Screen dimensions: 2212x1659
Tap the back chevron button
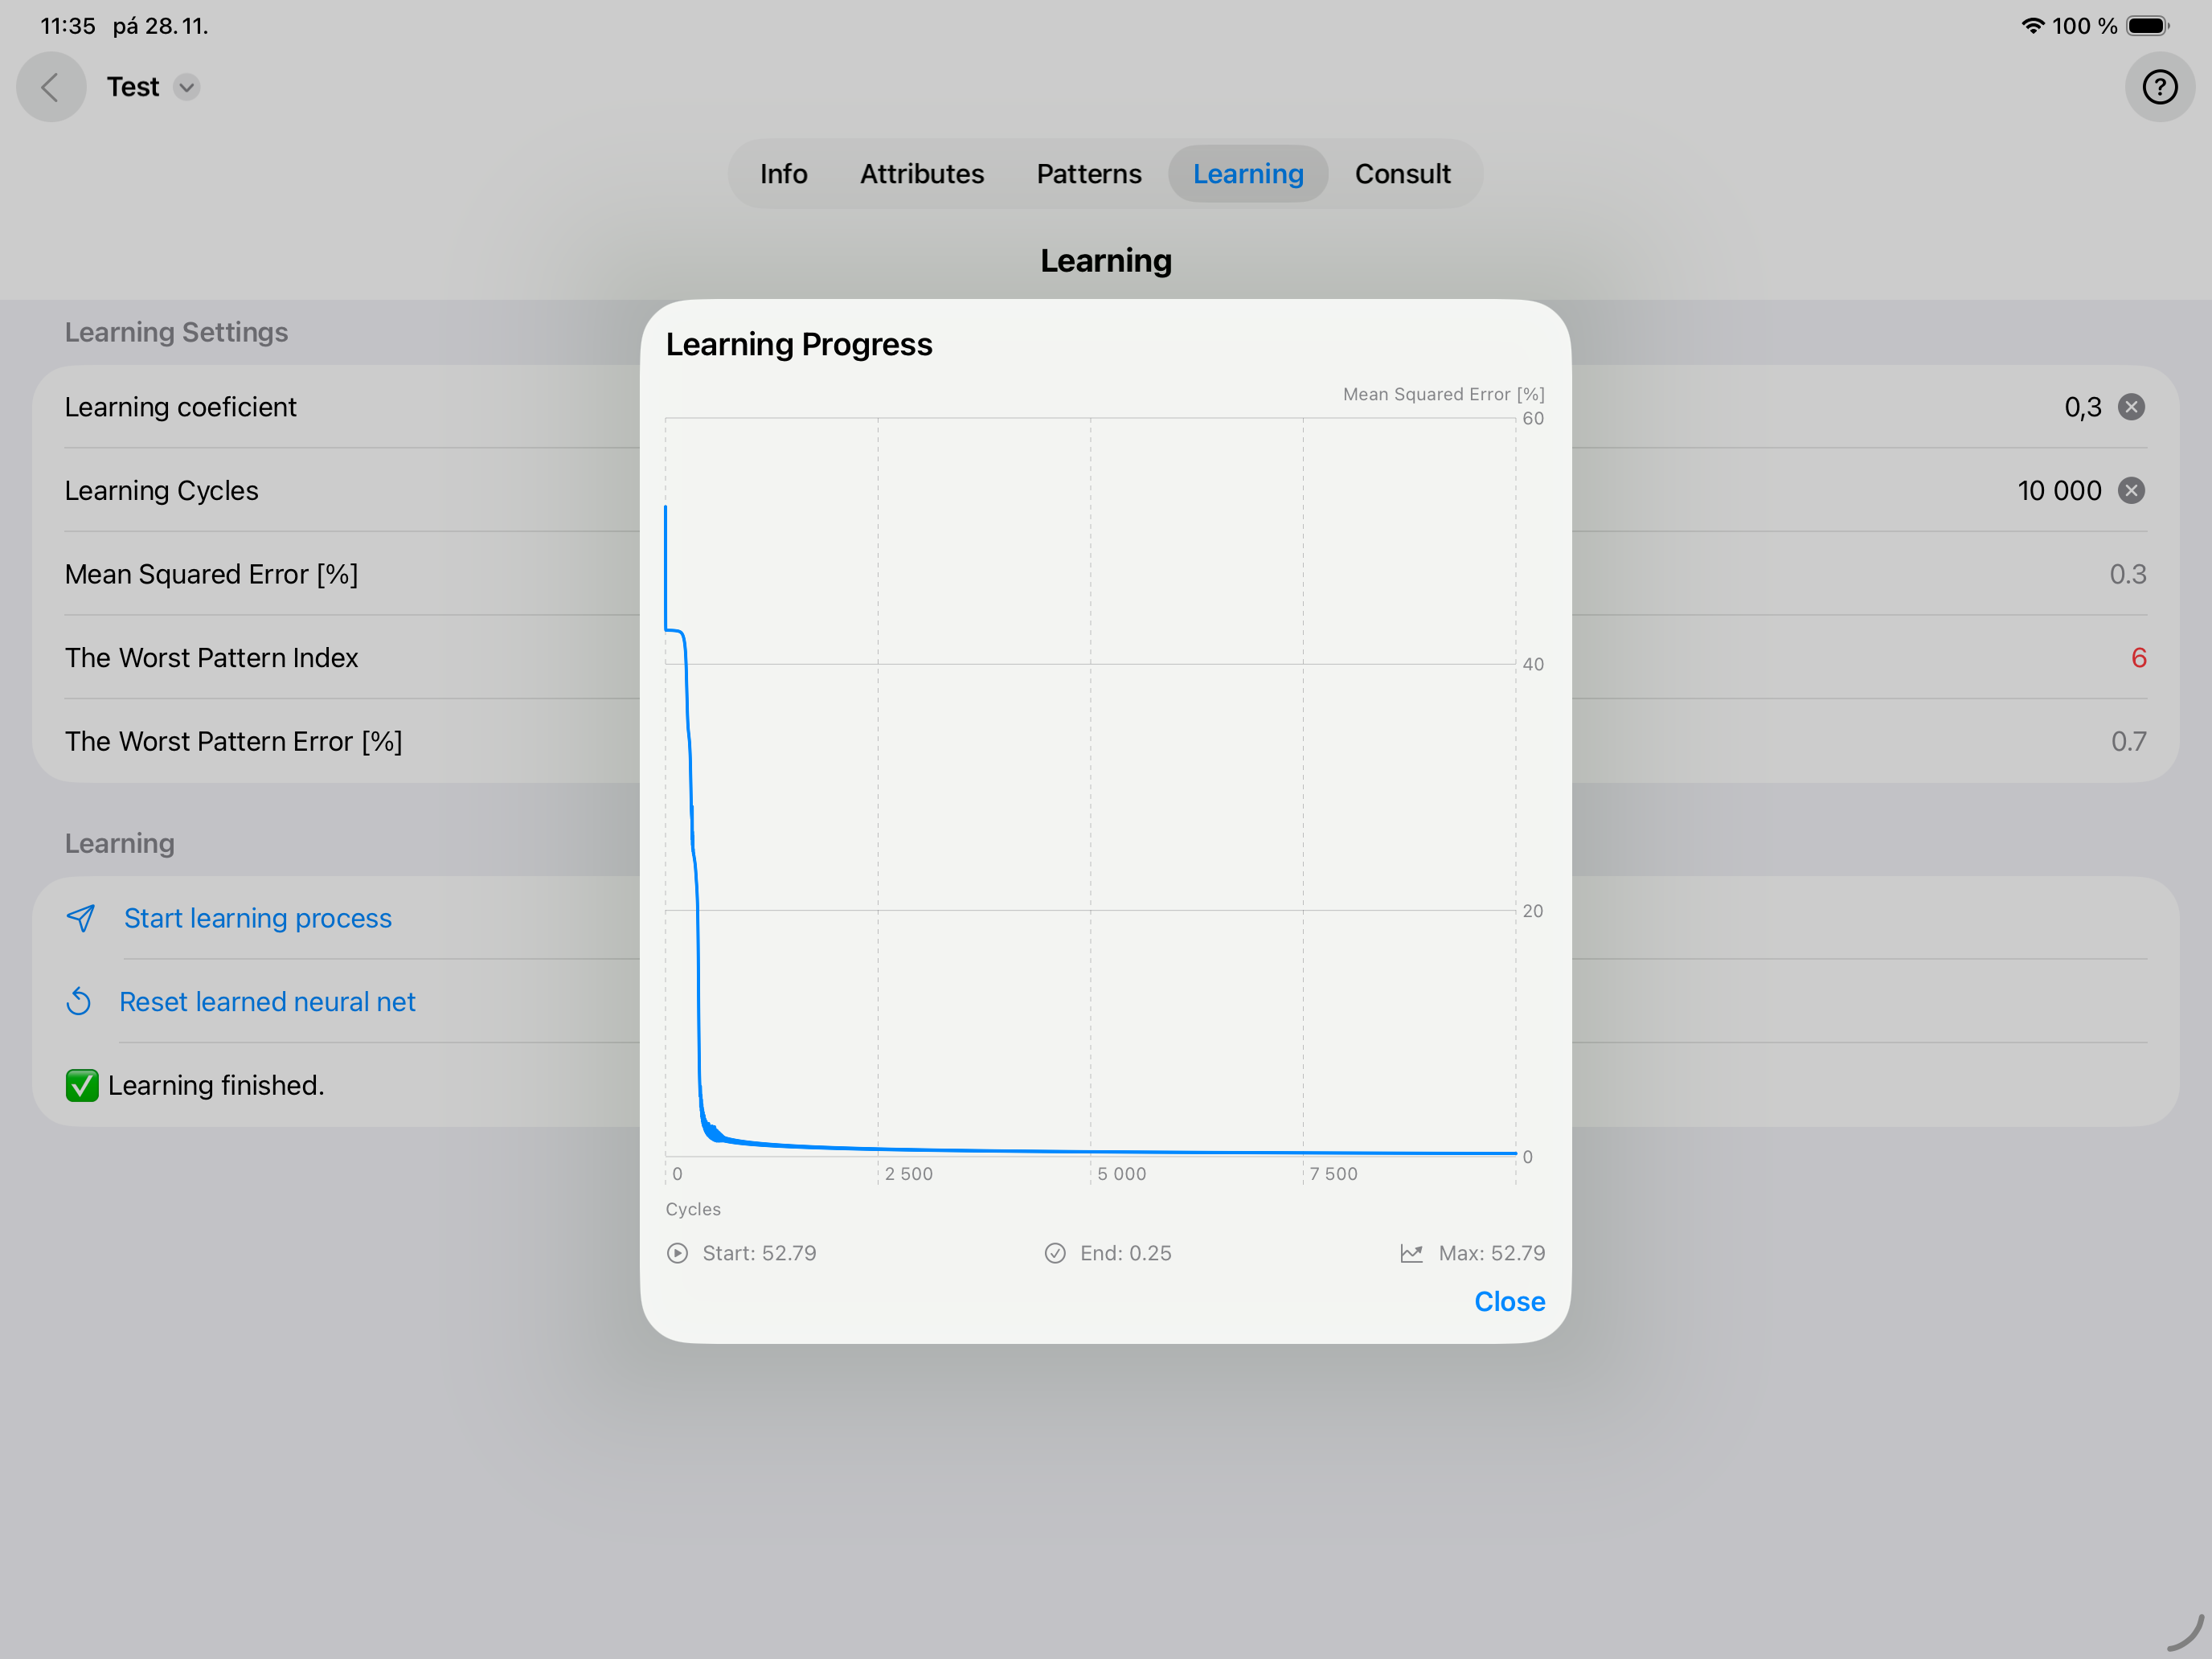click(51, 87)
